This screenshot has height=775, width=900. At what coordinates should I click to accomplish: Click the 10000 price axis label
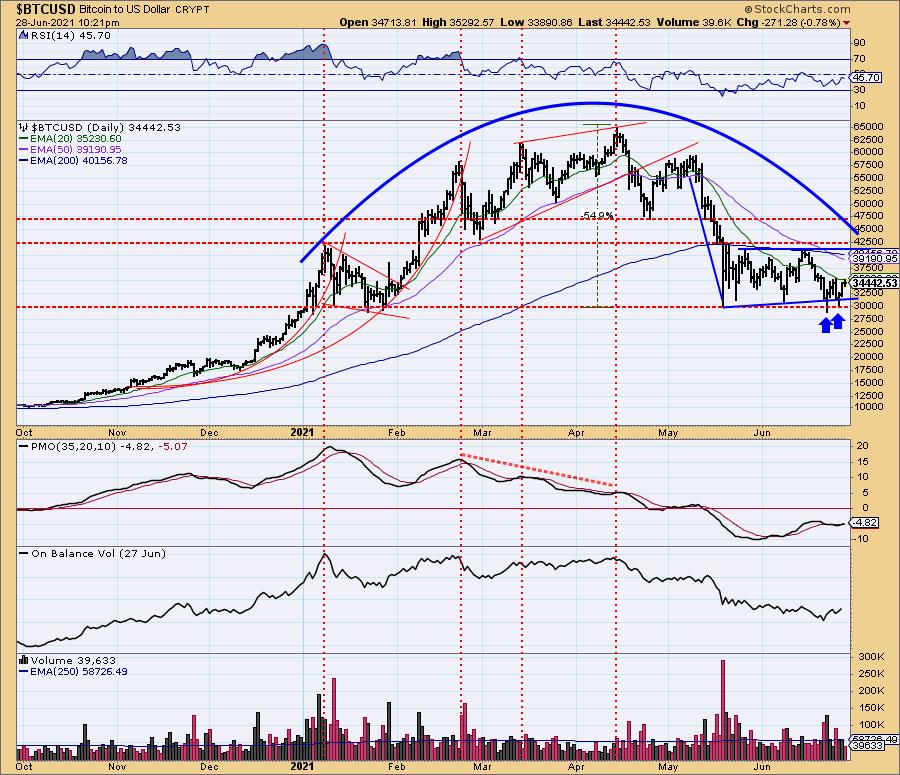(x=868, y=407)
